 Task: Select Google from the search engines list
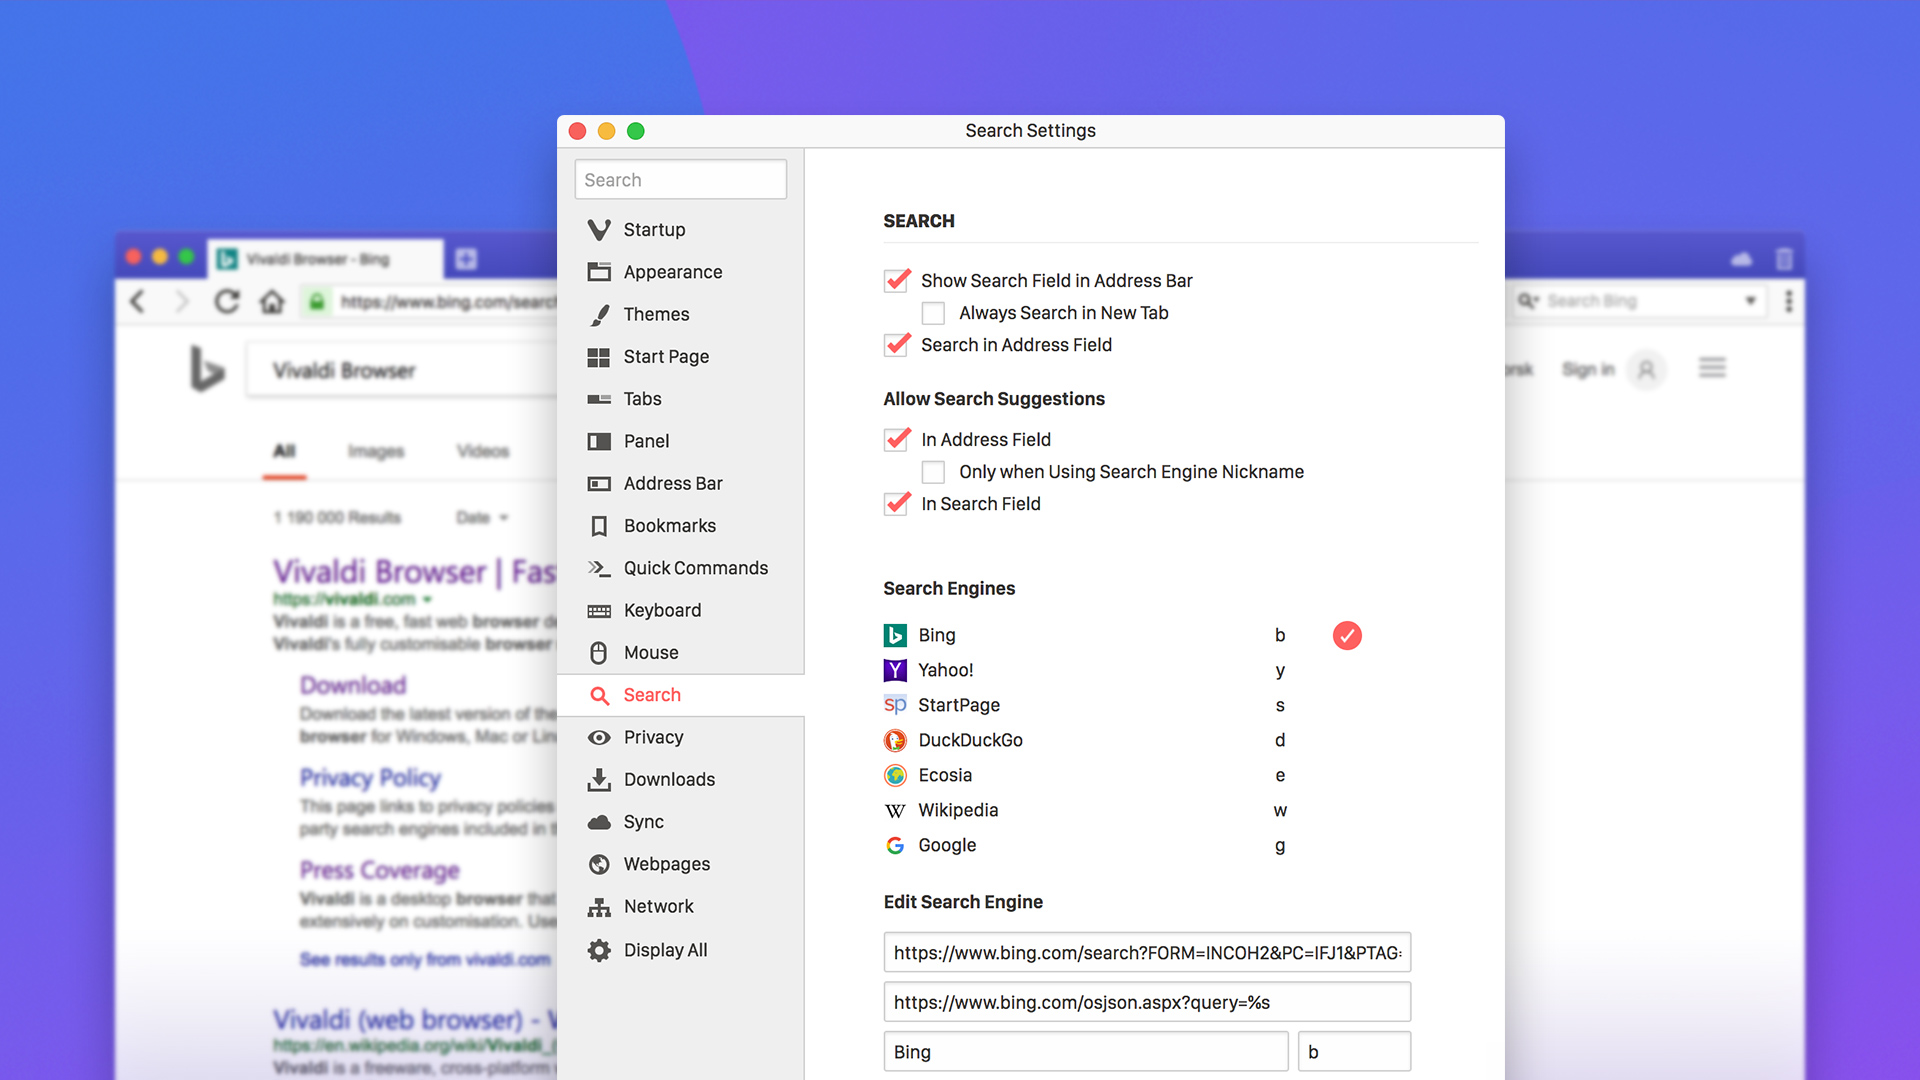947,845
